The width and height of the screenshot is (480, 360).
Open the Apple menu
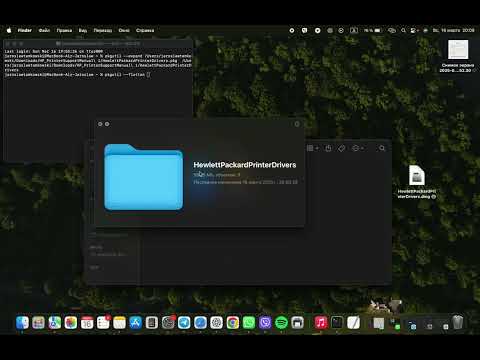(x=9, y=30)
